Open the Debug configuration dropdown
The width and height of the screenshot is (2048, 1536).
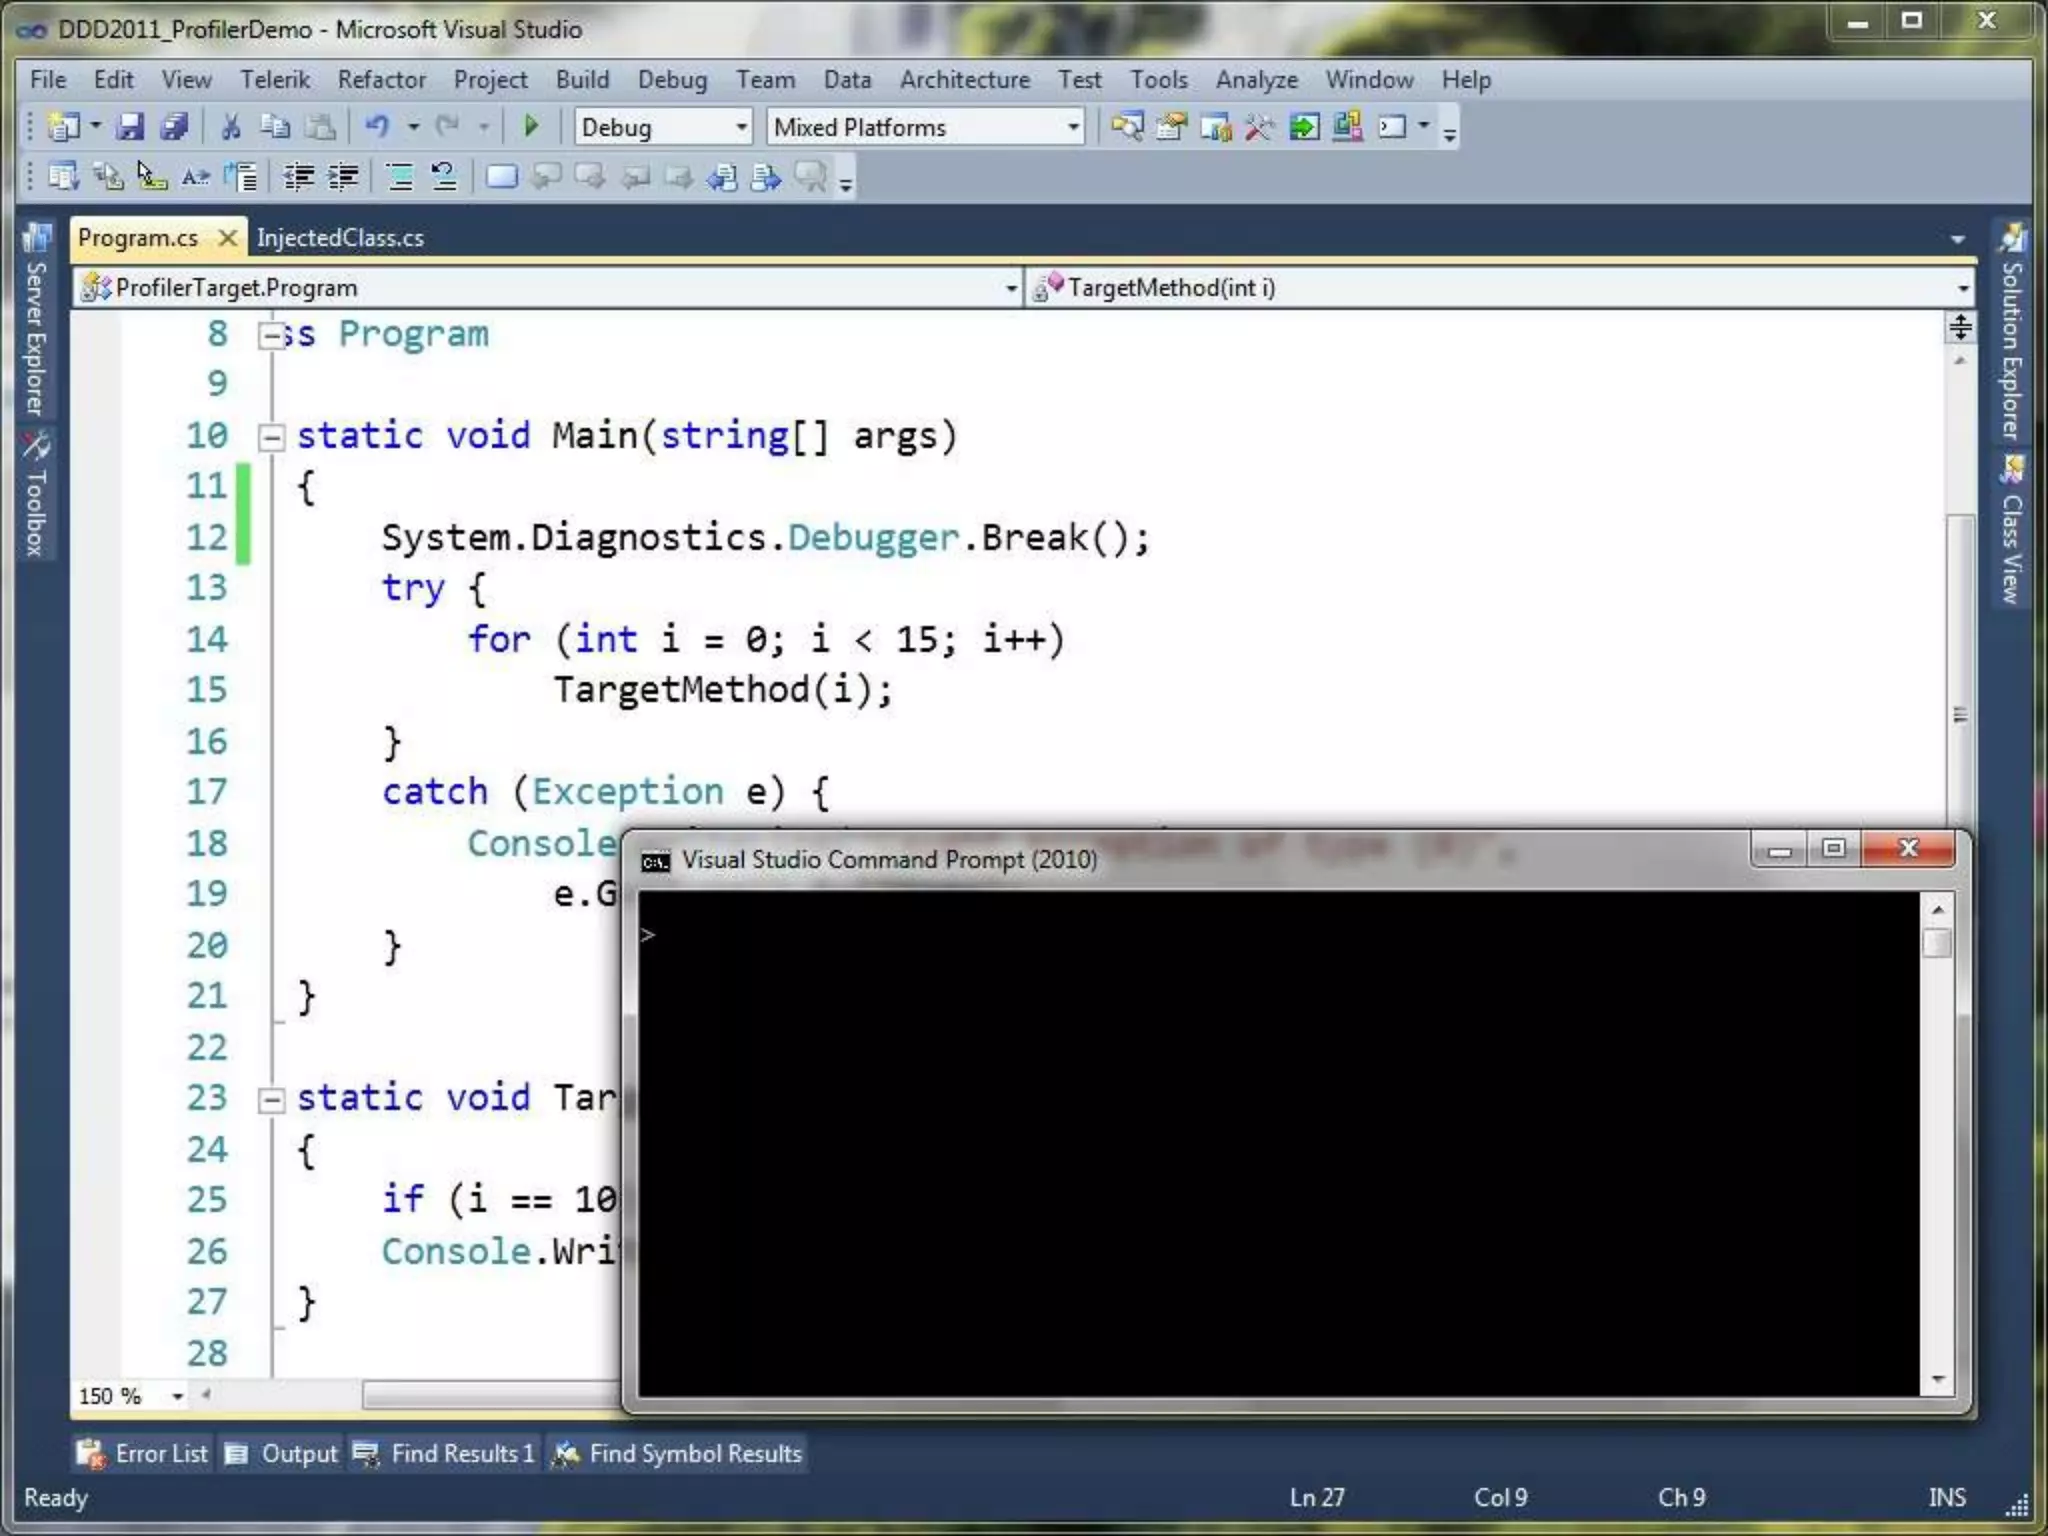741,127
